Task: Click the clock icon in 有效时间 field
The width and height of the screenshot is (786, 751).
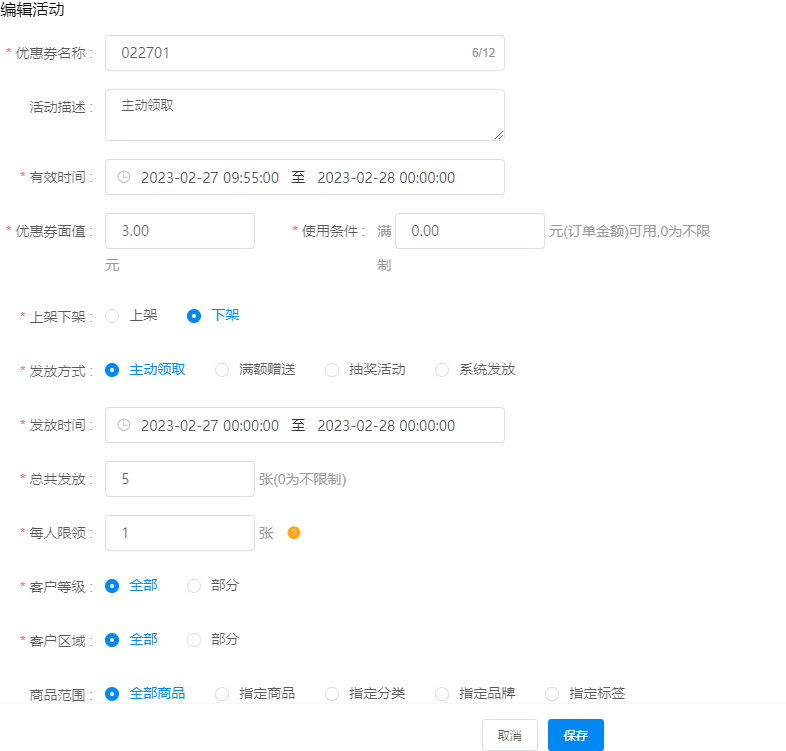Action: pyautogui.click(x=124, y=177)
